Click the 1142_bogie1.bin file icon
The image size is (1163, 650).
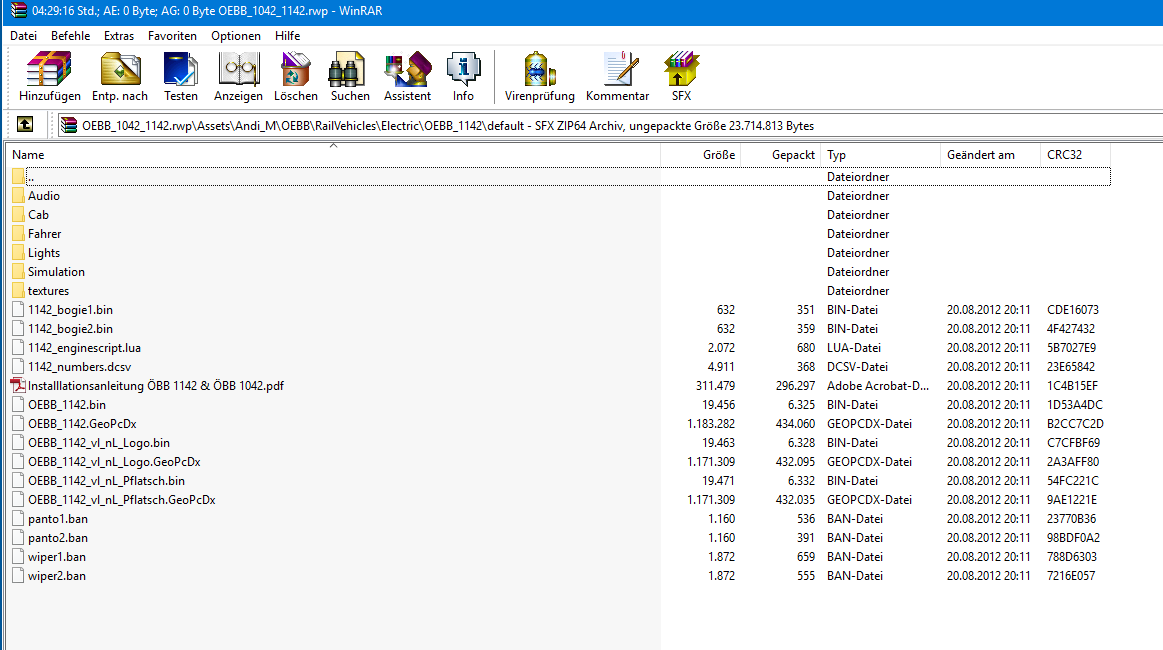click(x=19, y=310)
